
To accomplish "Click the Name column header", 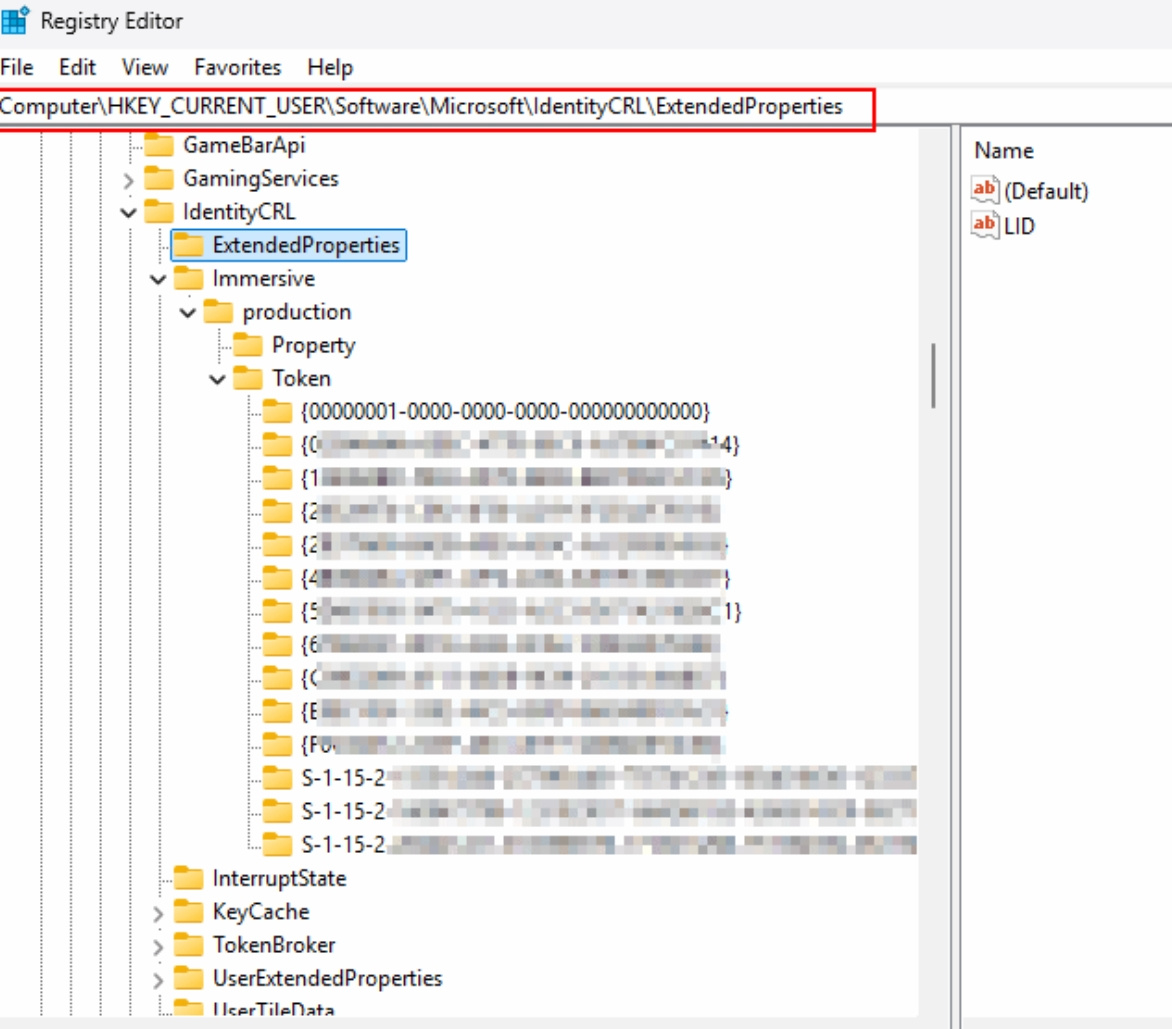I will 1004,151.
